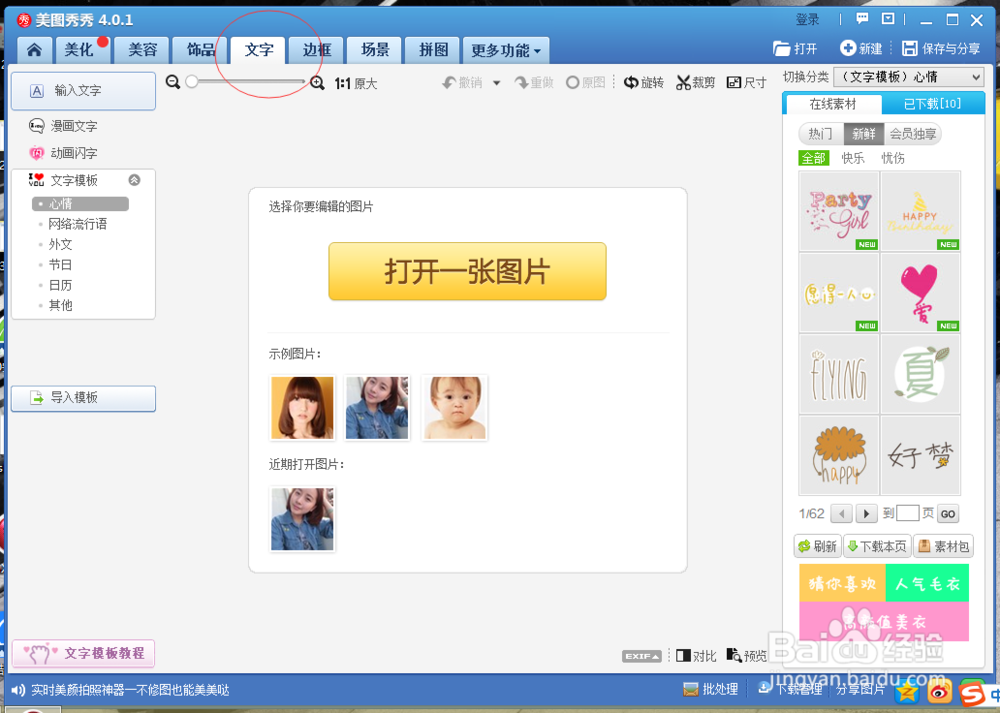Screen dimensions: 1000x713
Task: Open the feedback speech bubble icon
Action: pyautogui.click(x=862, y=18)
